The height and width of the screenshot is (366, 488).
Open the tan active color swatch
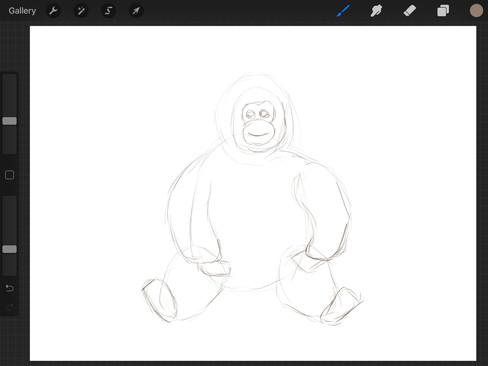(x=476, y=11)
